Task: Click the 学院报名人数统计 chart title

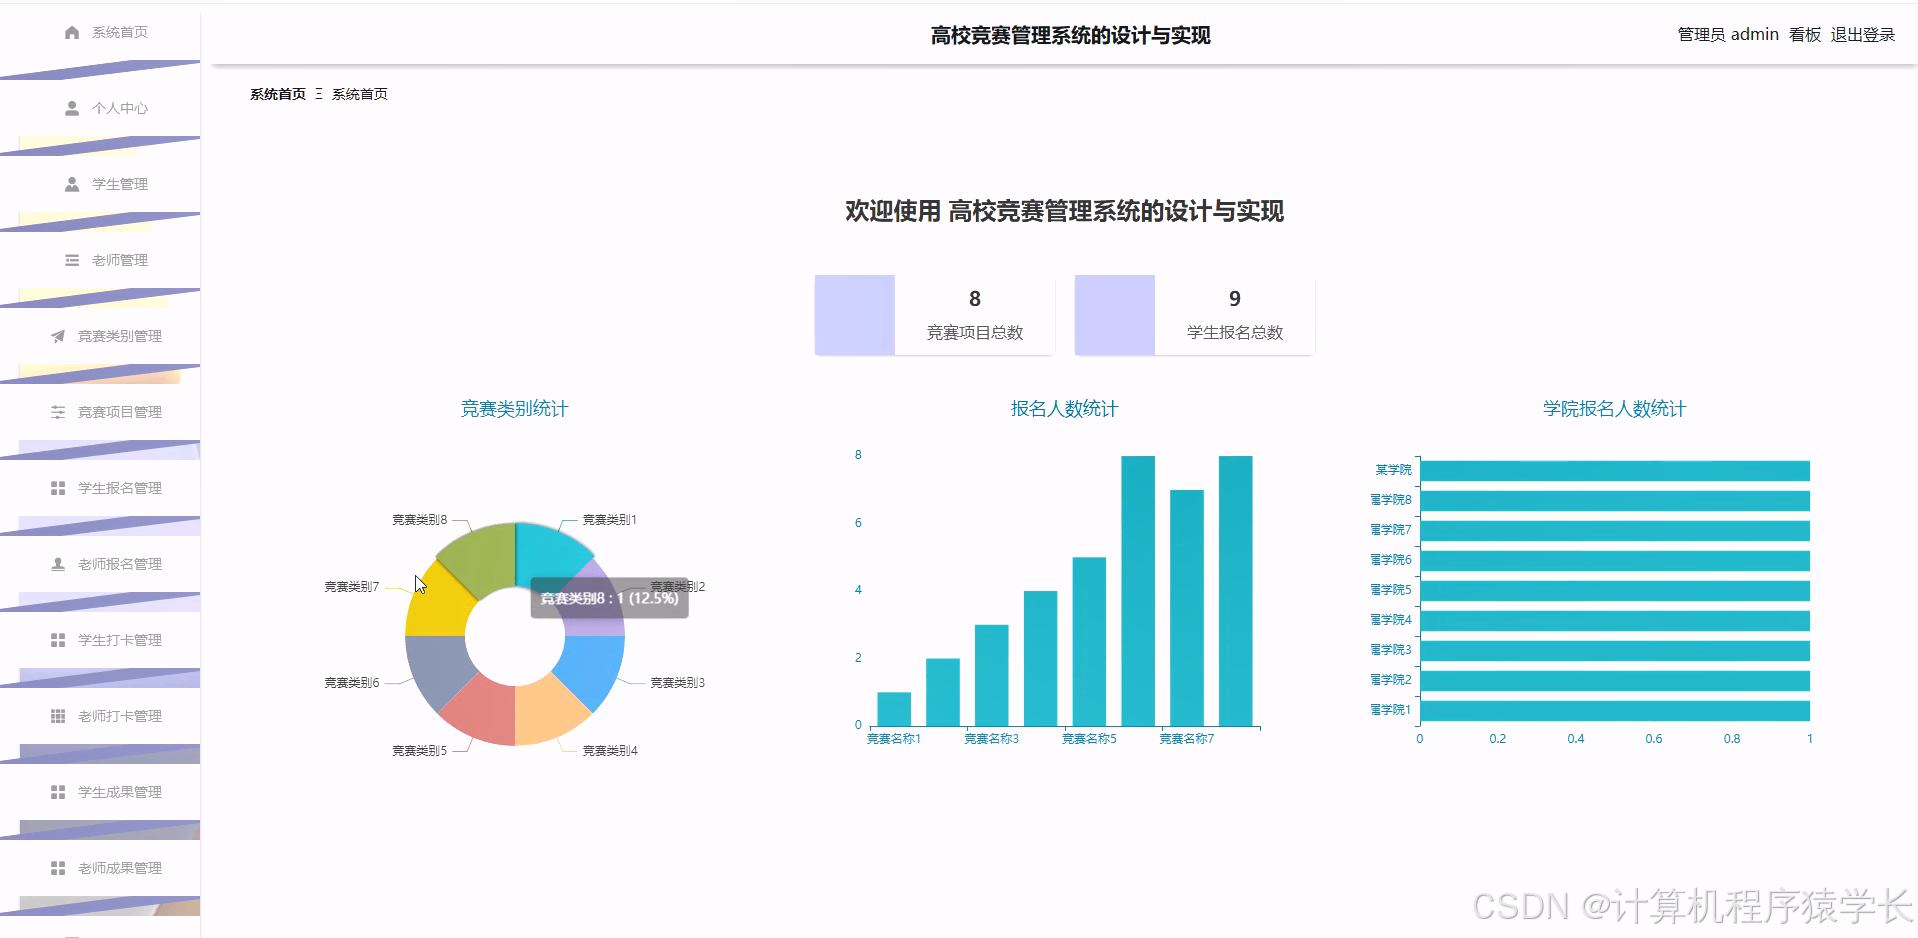Action: tap(1614, 409)
